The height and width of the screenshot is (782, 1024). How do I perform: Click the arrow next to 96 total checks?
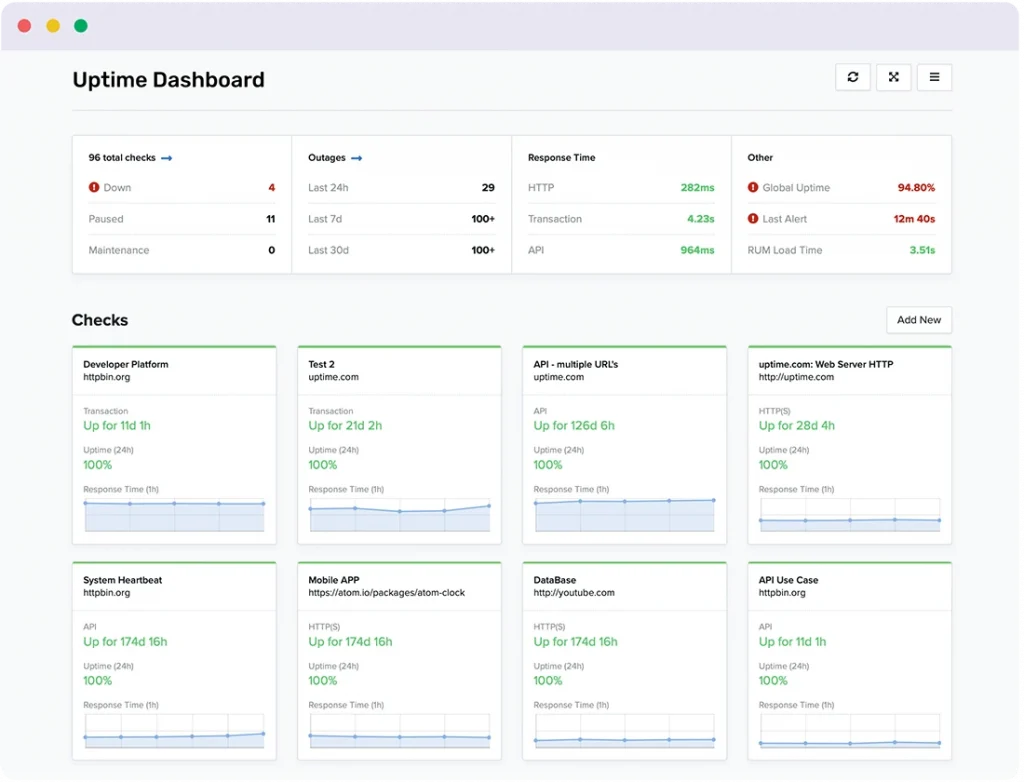(x=167, y=158)
